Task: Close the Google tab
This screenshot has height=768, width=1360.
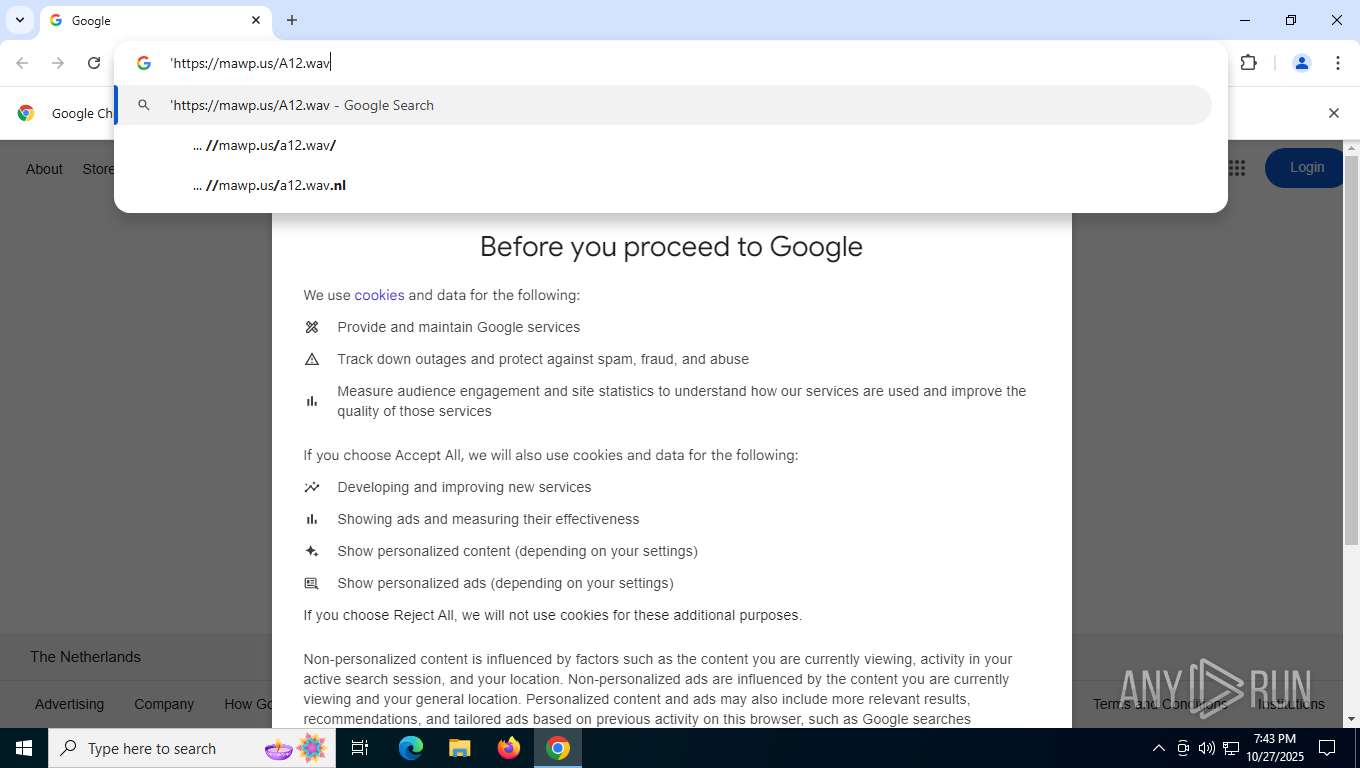Action: click(x=255, y=20)
